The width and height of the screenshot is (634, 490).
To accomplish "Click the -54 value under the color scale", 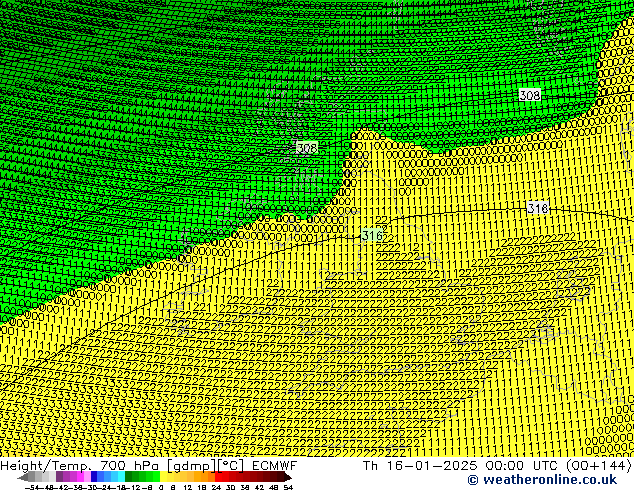I will 32,488.
